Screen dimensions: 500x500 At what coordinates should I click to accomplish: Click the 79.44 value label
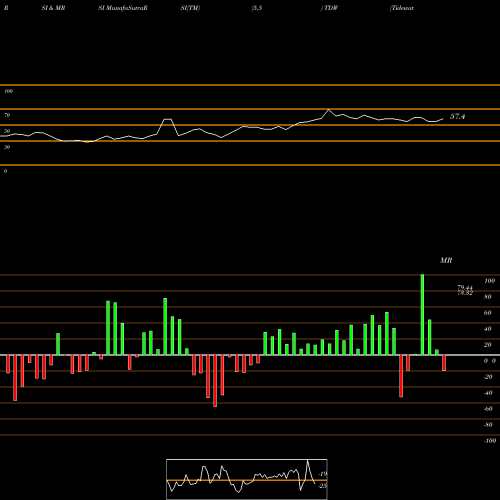[465, 287]
